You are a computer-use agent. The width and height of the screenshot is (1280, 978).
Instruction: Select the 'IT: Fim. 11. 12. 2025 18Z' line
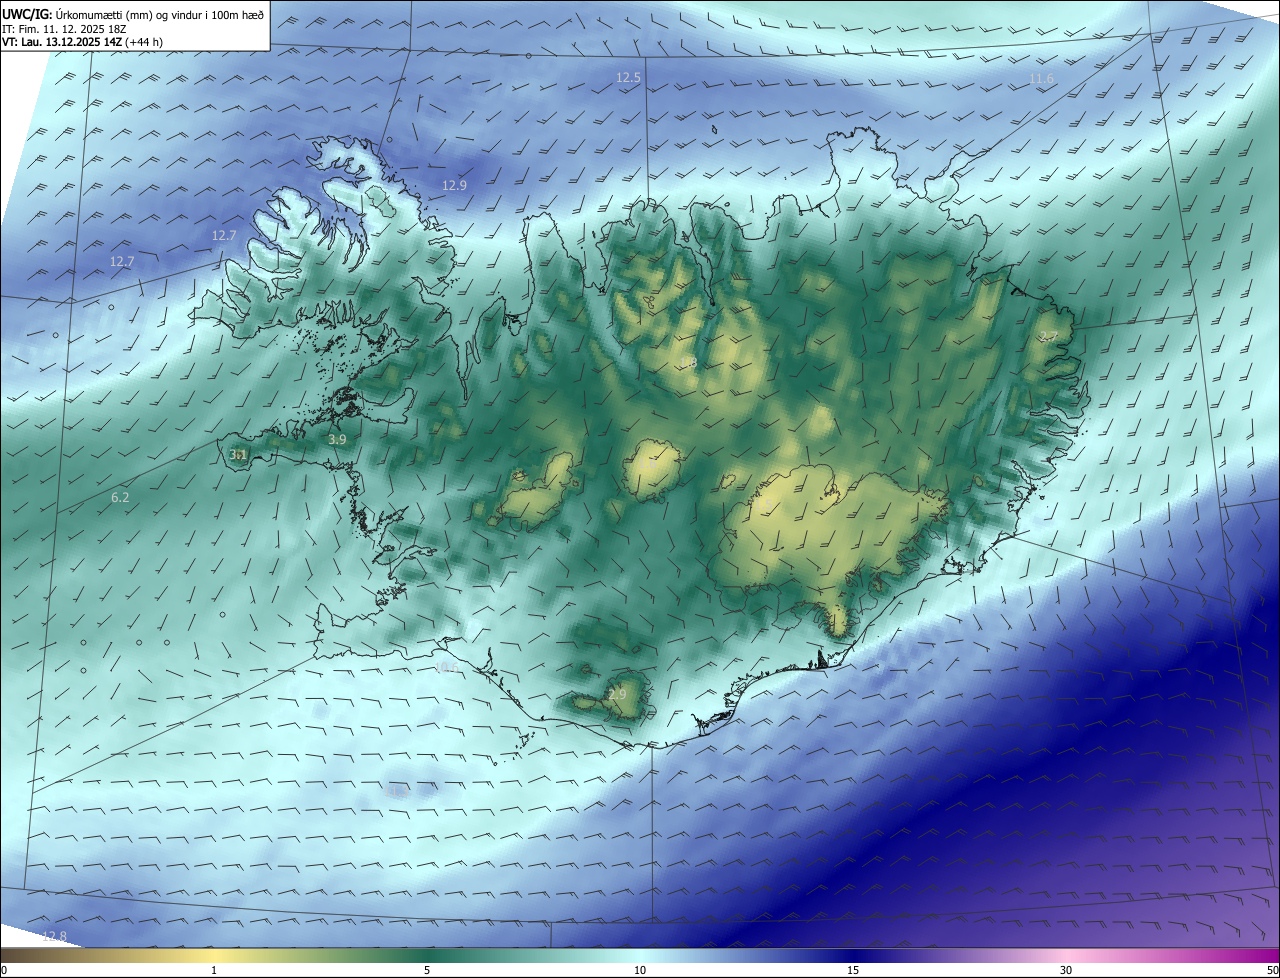[x=66, y=29]
